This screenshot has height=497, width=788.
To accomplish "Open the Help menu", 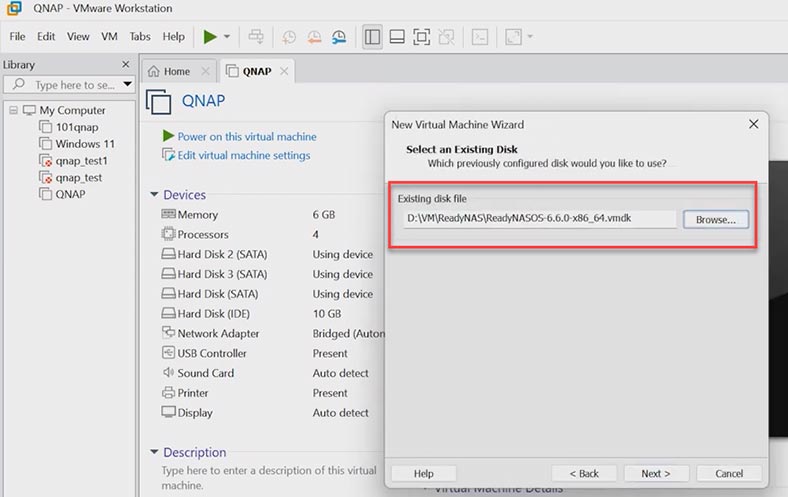I will tap(173, 37).
